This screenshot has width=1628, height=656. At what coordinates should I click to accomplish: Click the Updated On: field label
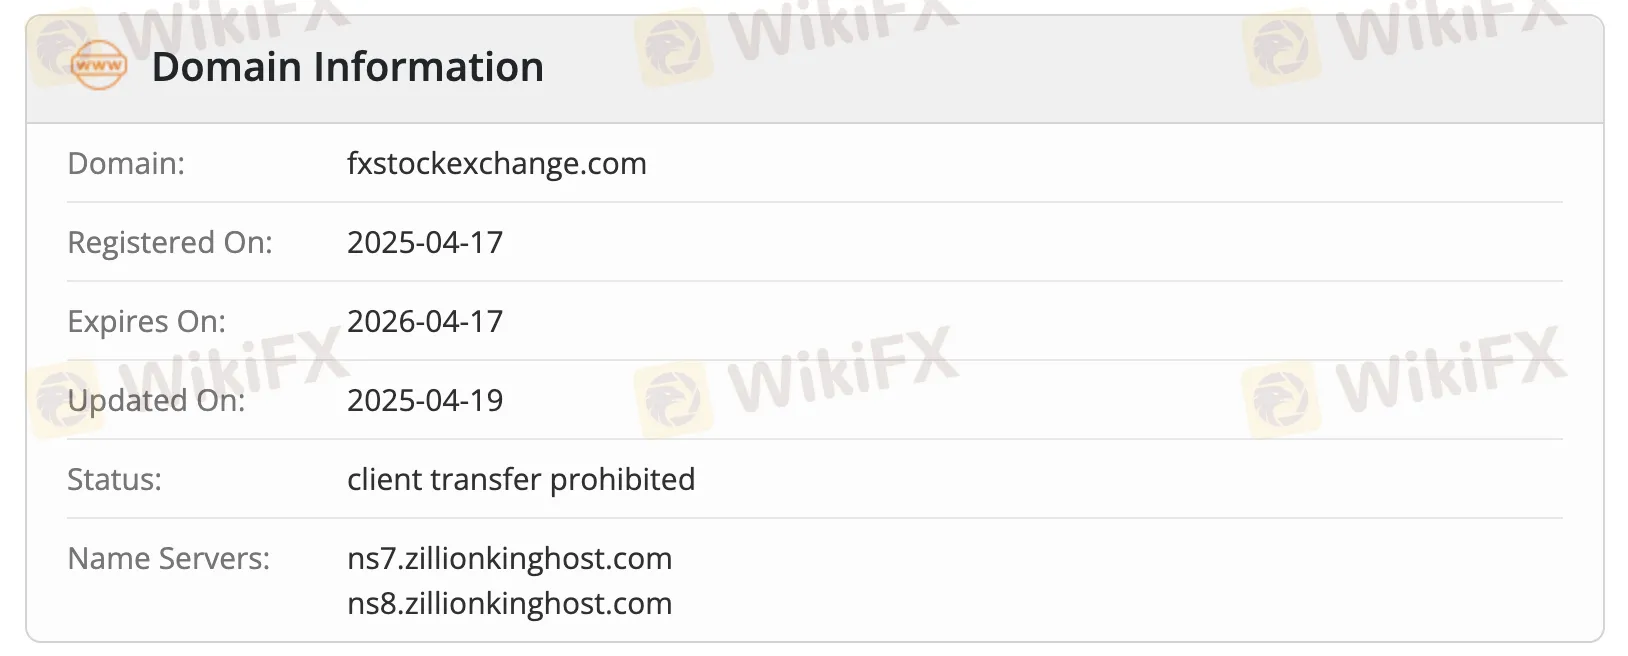(156, 400)
